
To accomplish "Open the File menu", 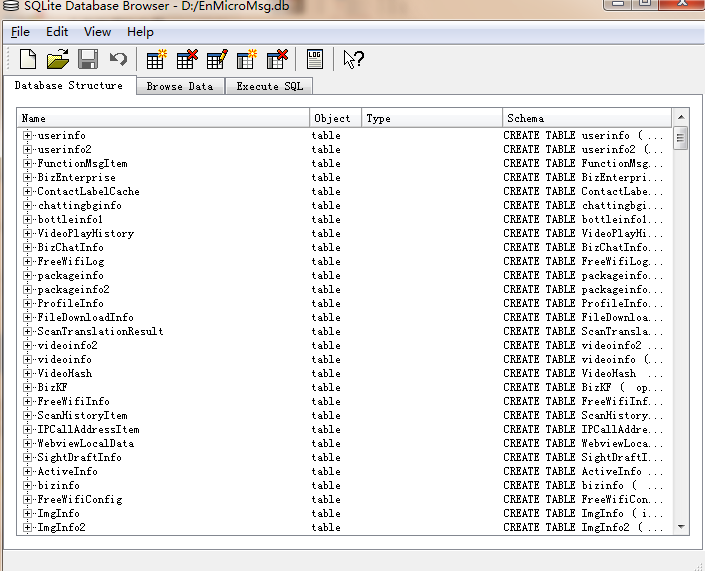I will pyautogui.click(x=20, y=32).
